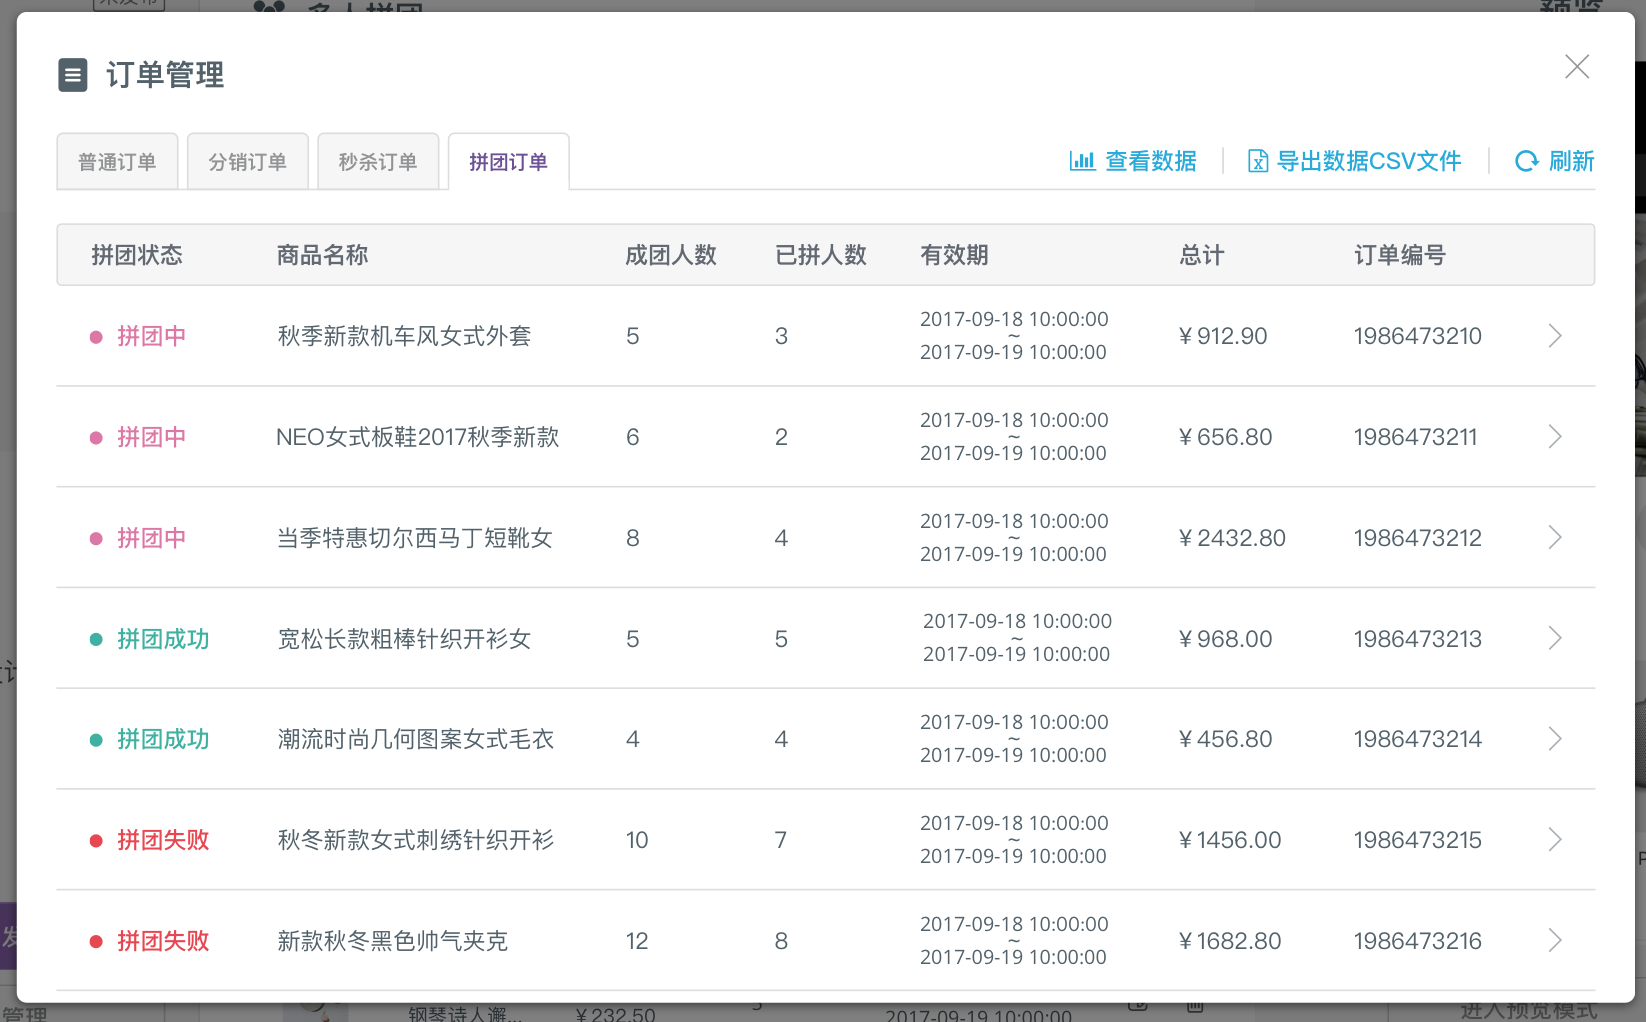
Task: Expand order 1986473210 with its chevron
Action: pyautogui.click(x=1555, y=336)
